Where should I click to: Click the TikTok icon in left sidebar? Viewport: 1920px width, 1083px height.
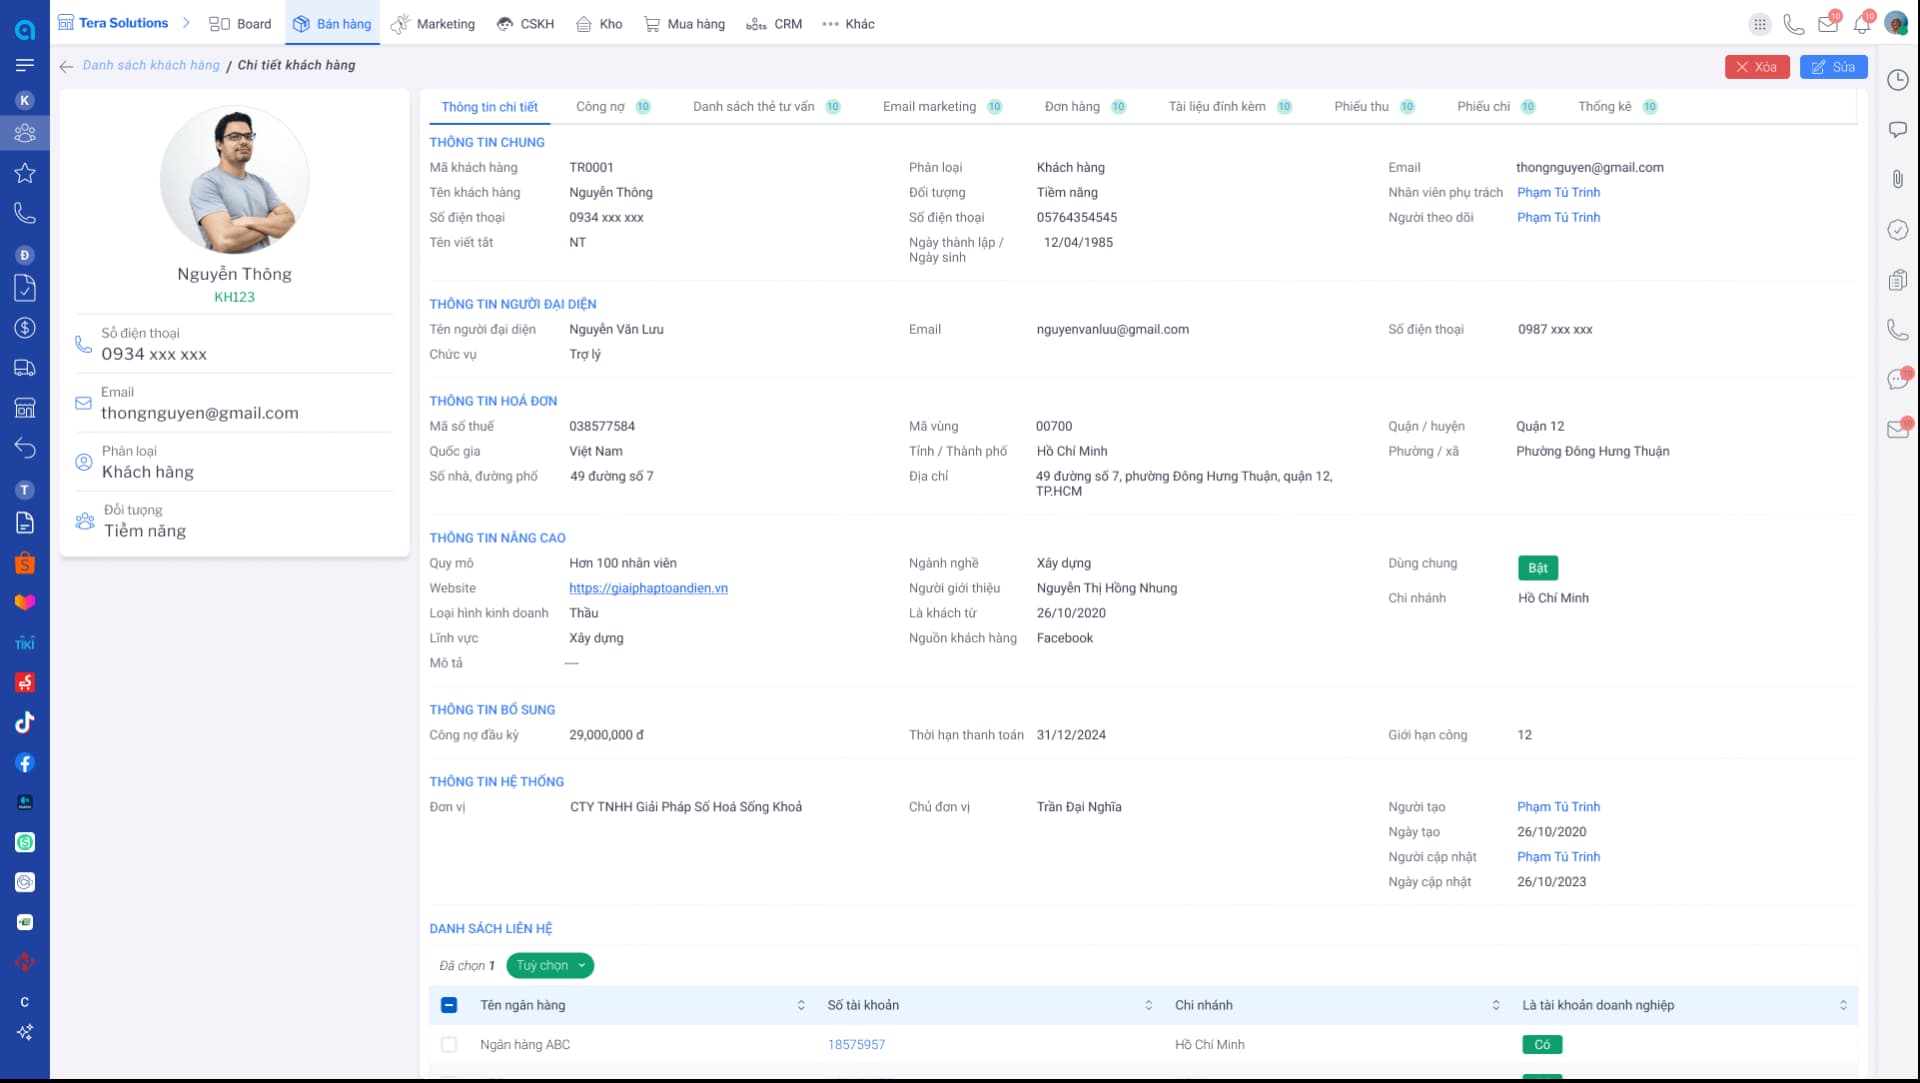point(25,722)
